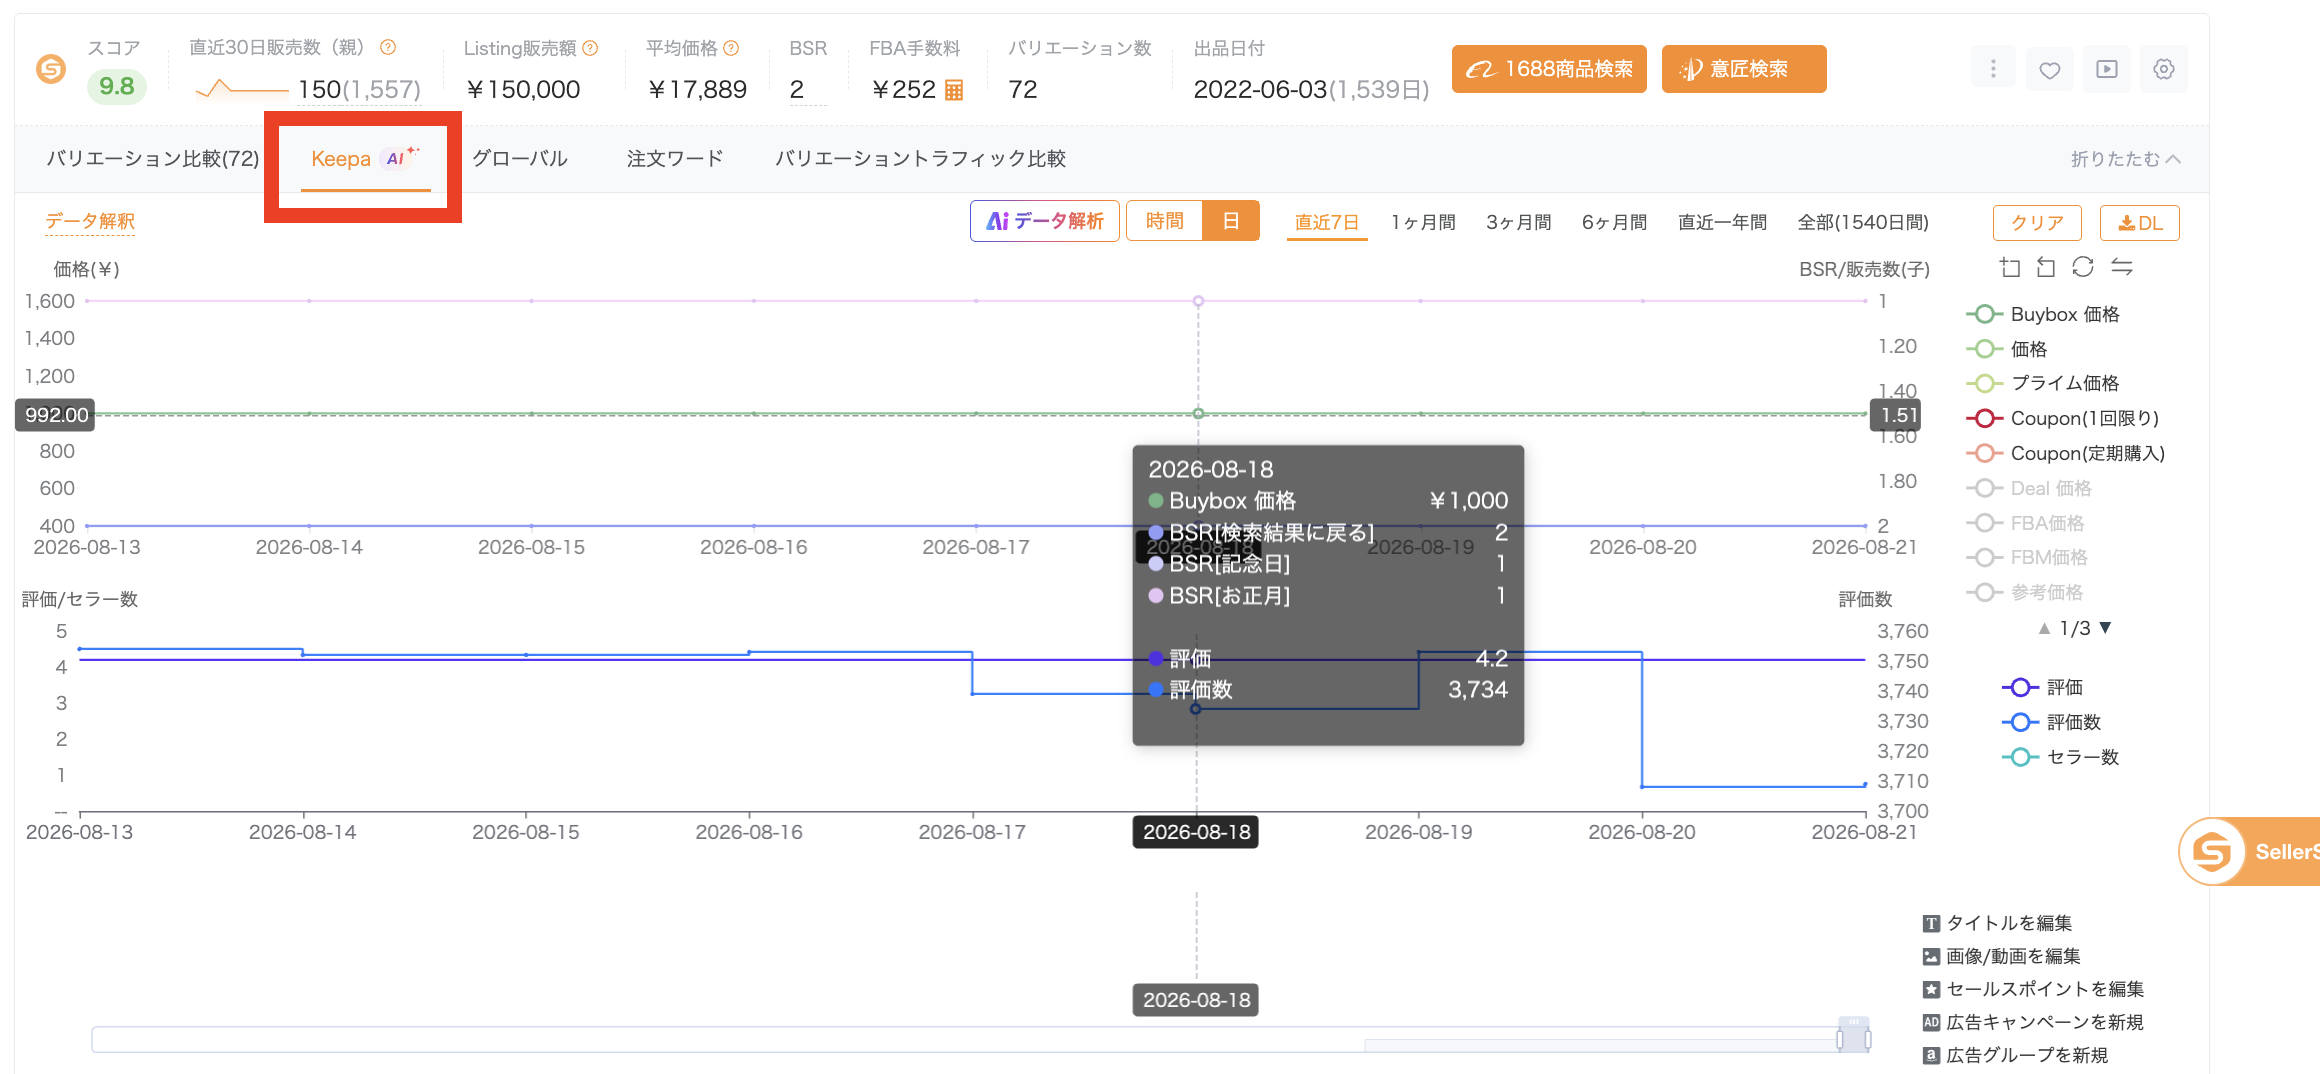The width and height of the screenshot is (2320, 1074).
Task: Click the heart favorite icon
Action: (2050, 70)
